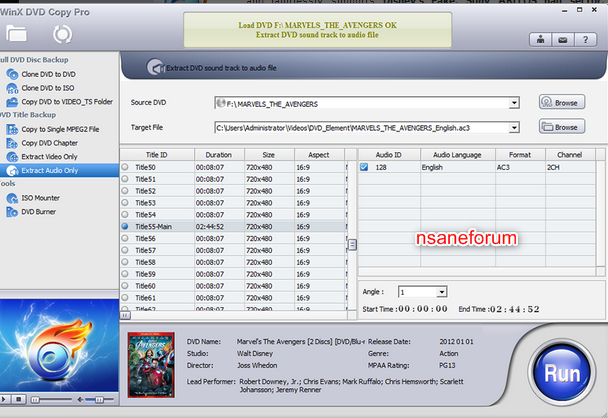
Task: Open the folder icon to load a DVD
Action: 16,34
